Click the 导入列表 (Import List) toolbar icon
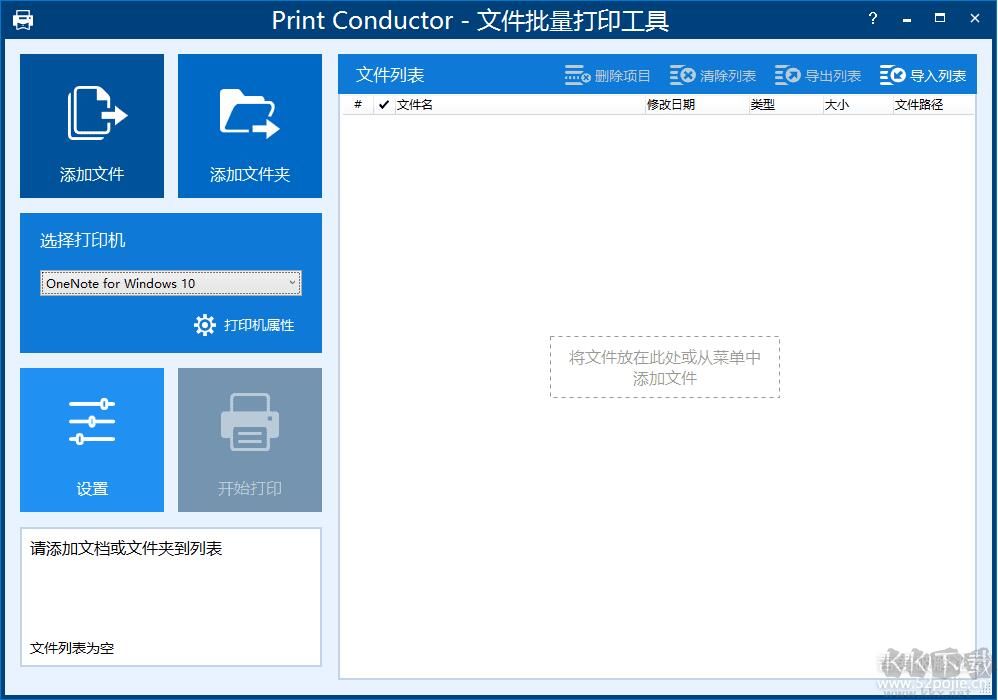 (891, 74)
